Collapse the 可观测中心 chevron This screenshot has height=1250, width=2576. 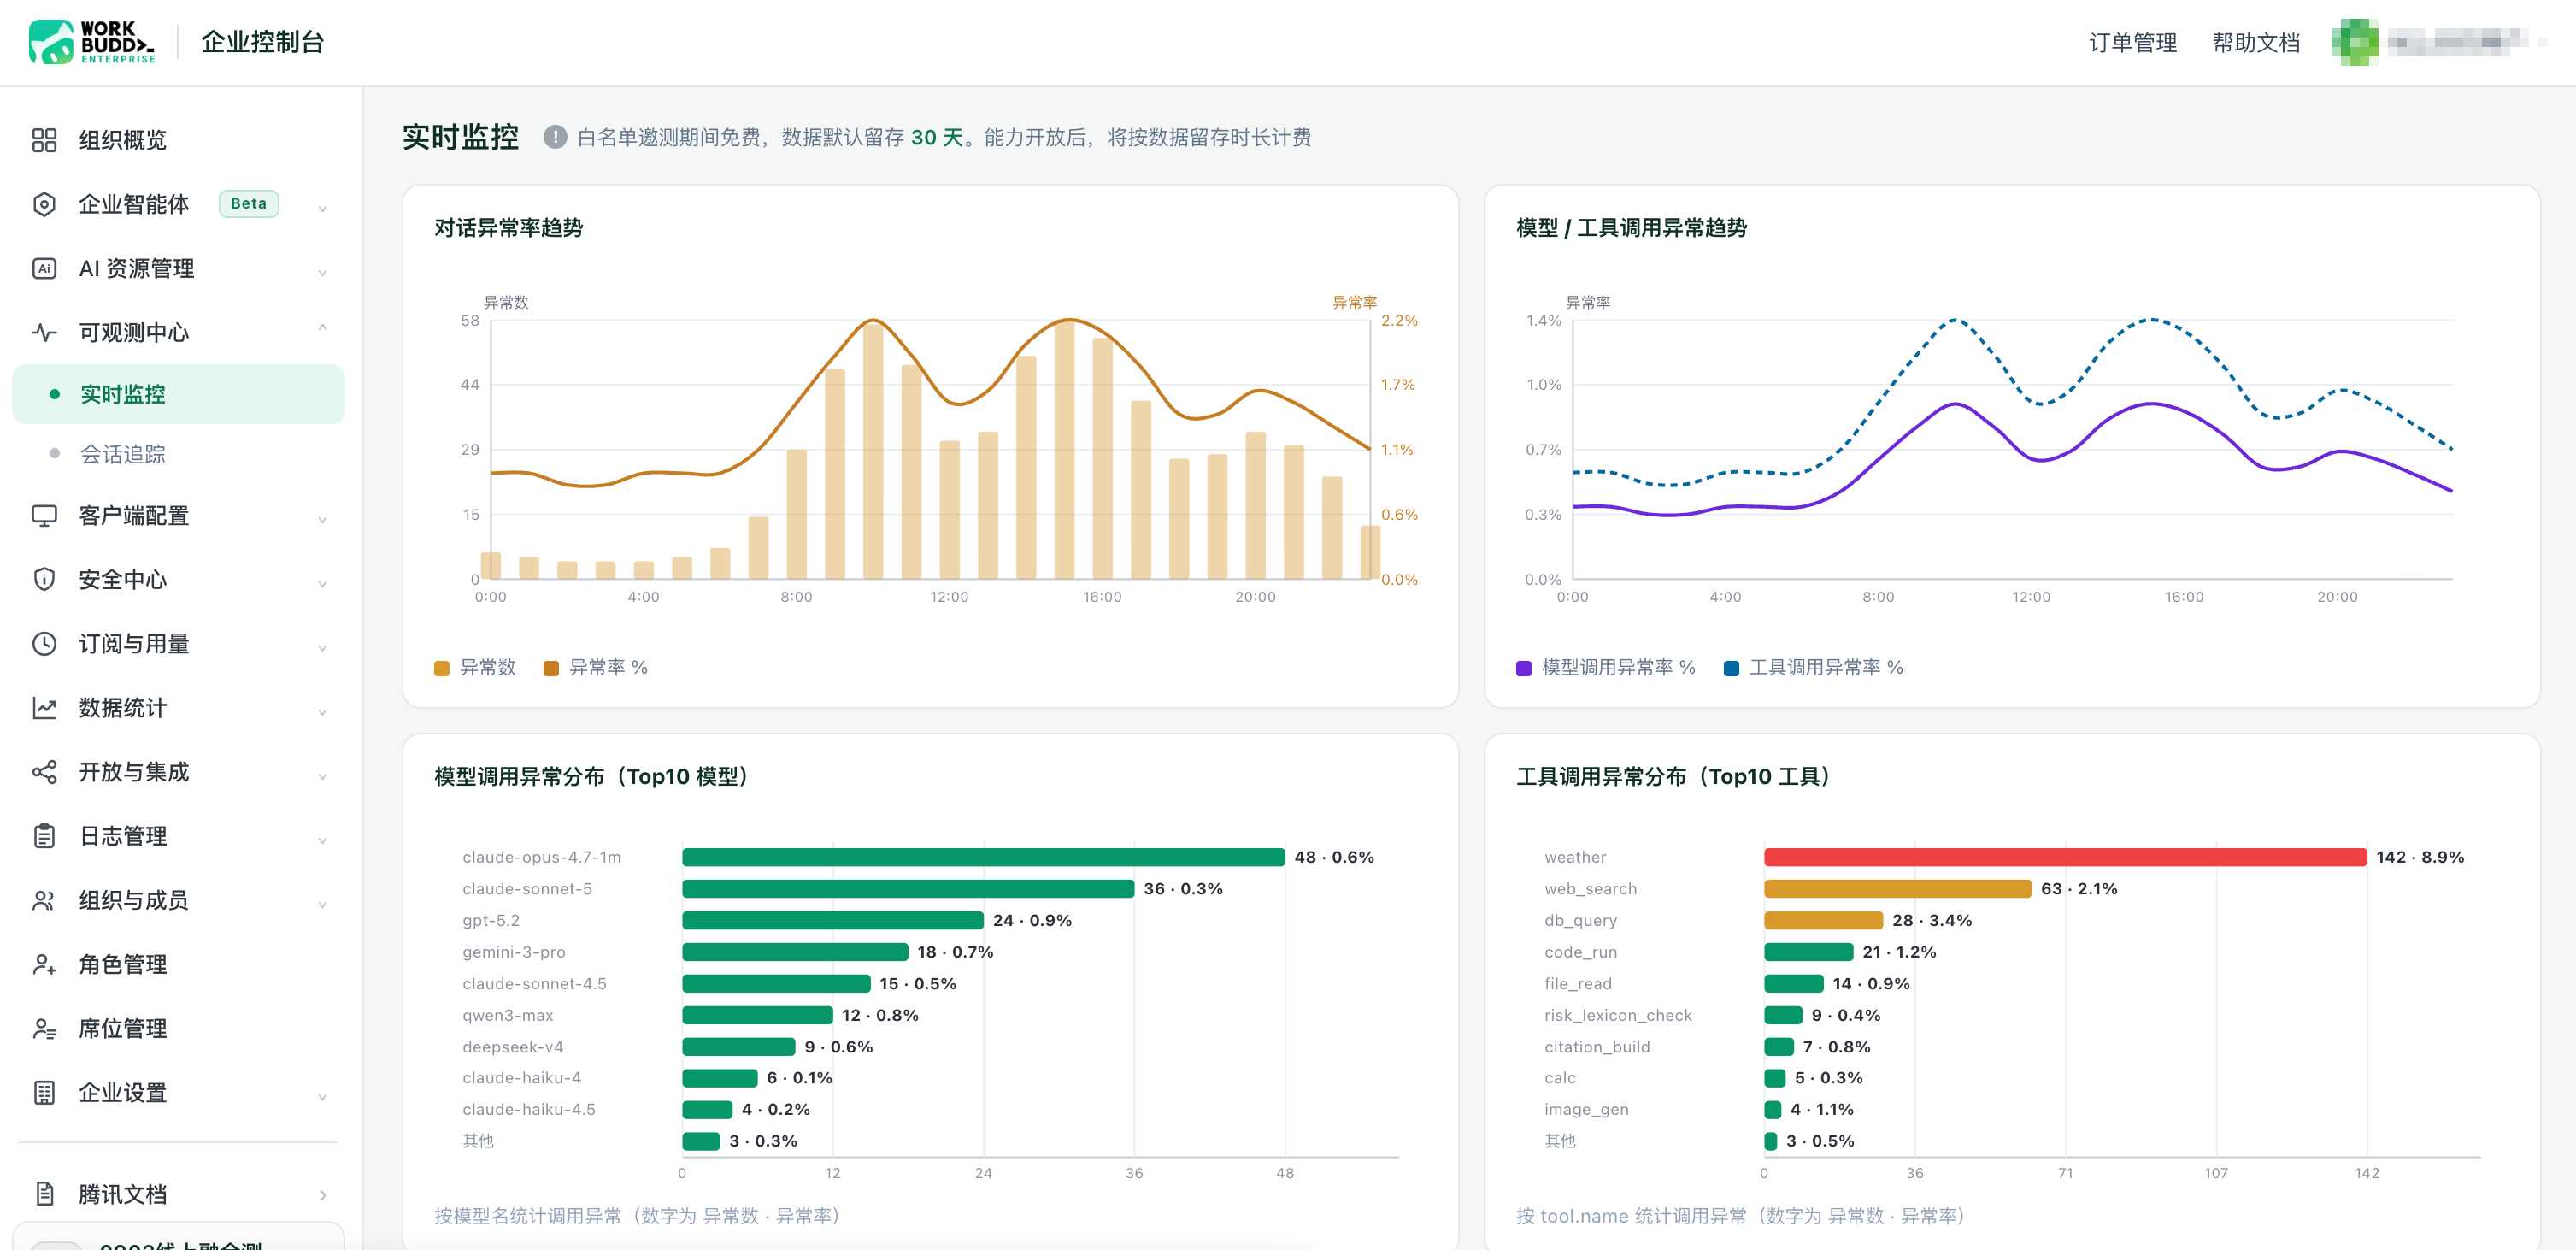[x=322, y=328]
